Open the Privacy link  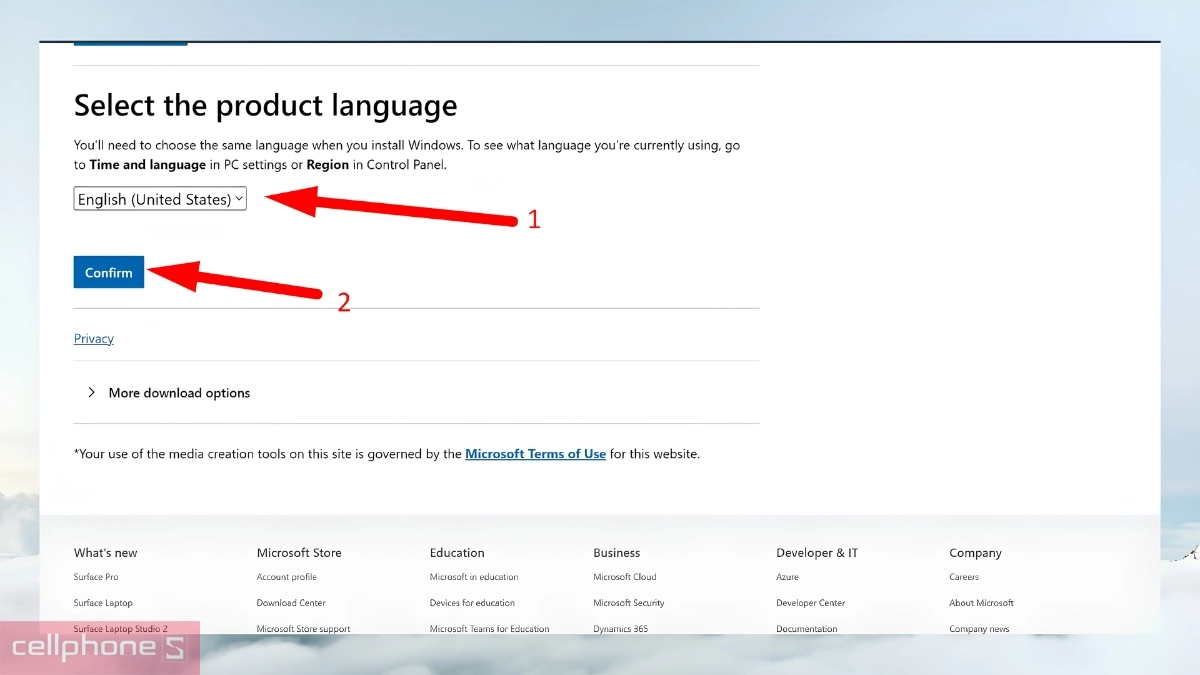tap(94, 339)
